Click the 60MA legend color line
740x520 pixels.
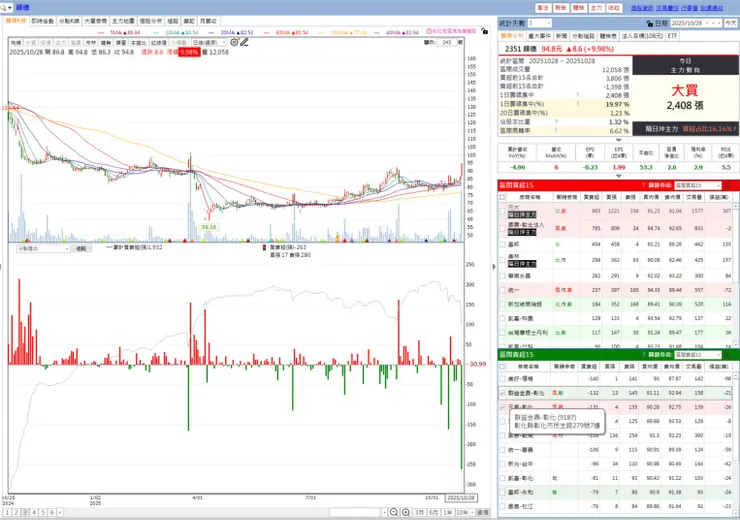tap(269, 33)
